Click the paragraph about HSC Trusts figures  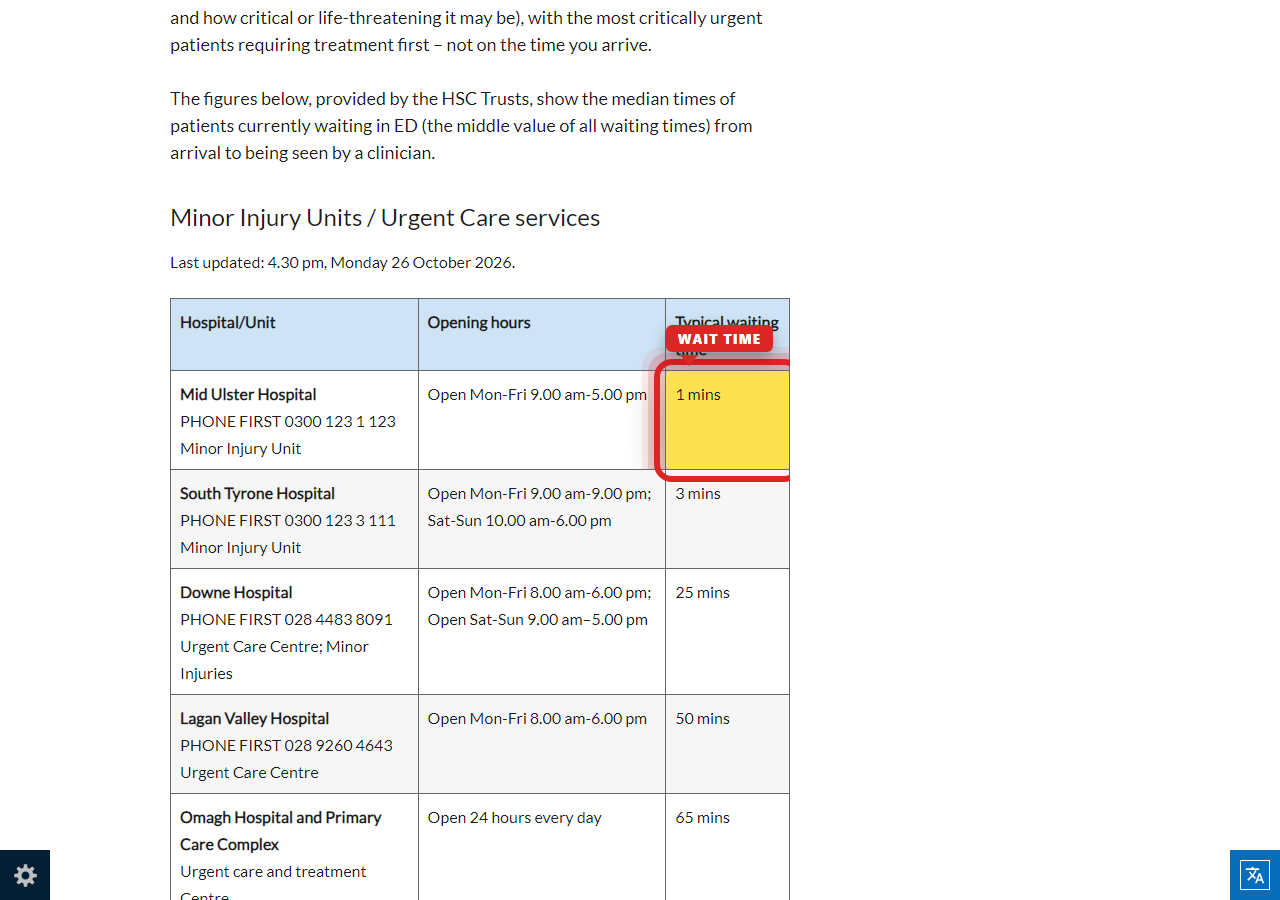pyautogui.click(x=461, y=126)
